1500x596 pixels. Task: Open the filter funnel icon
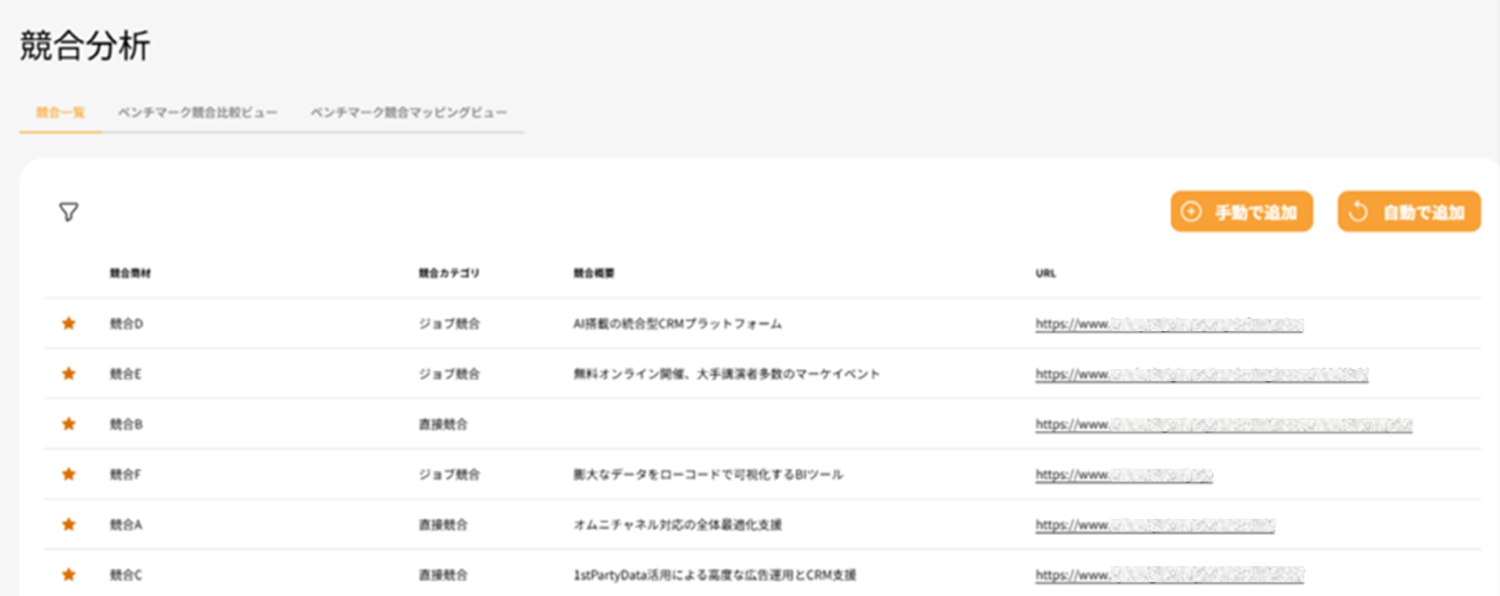68,212
